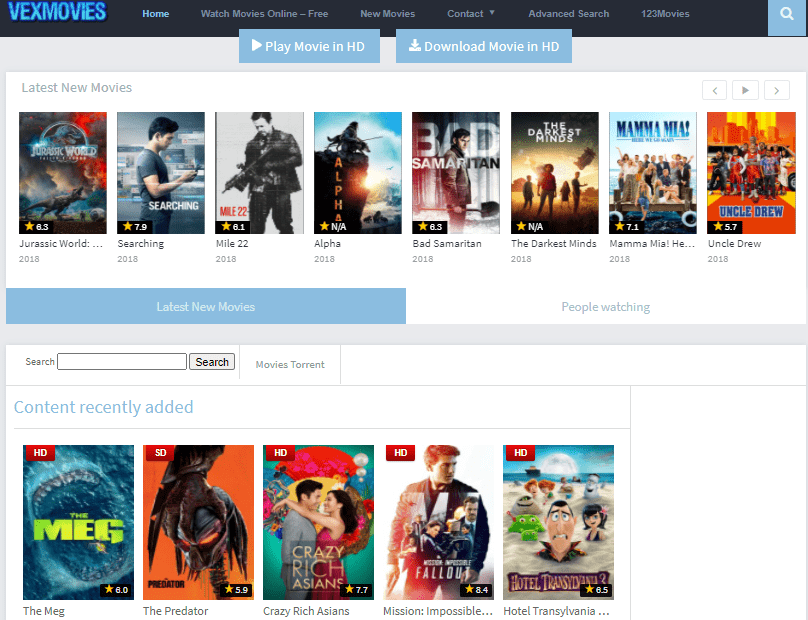Click the HD badge on The Meg
This screenshot has width=808, height=620.
click(40, 453)
